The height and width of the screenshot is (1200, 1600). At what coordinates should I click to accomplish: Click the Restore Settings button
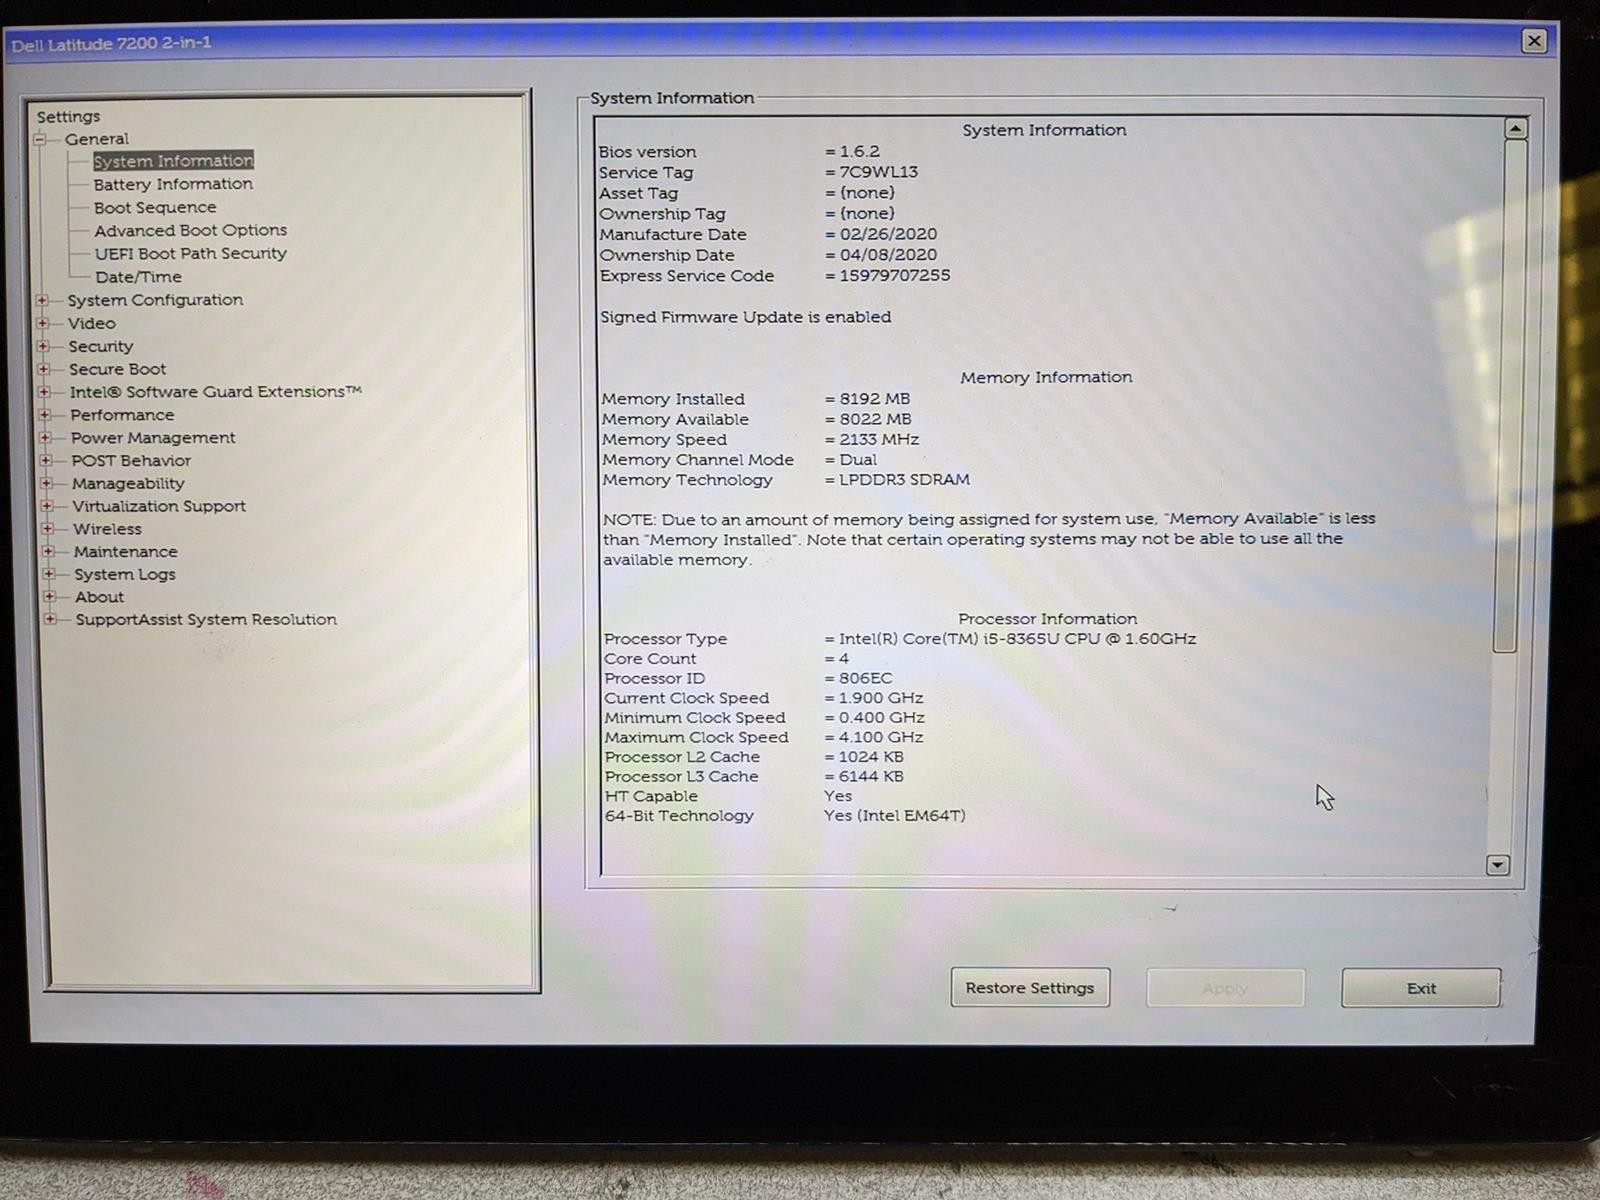click(x=1030, y=988)
